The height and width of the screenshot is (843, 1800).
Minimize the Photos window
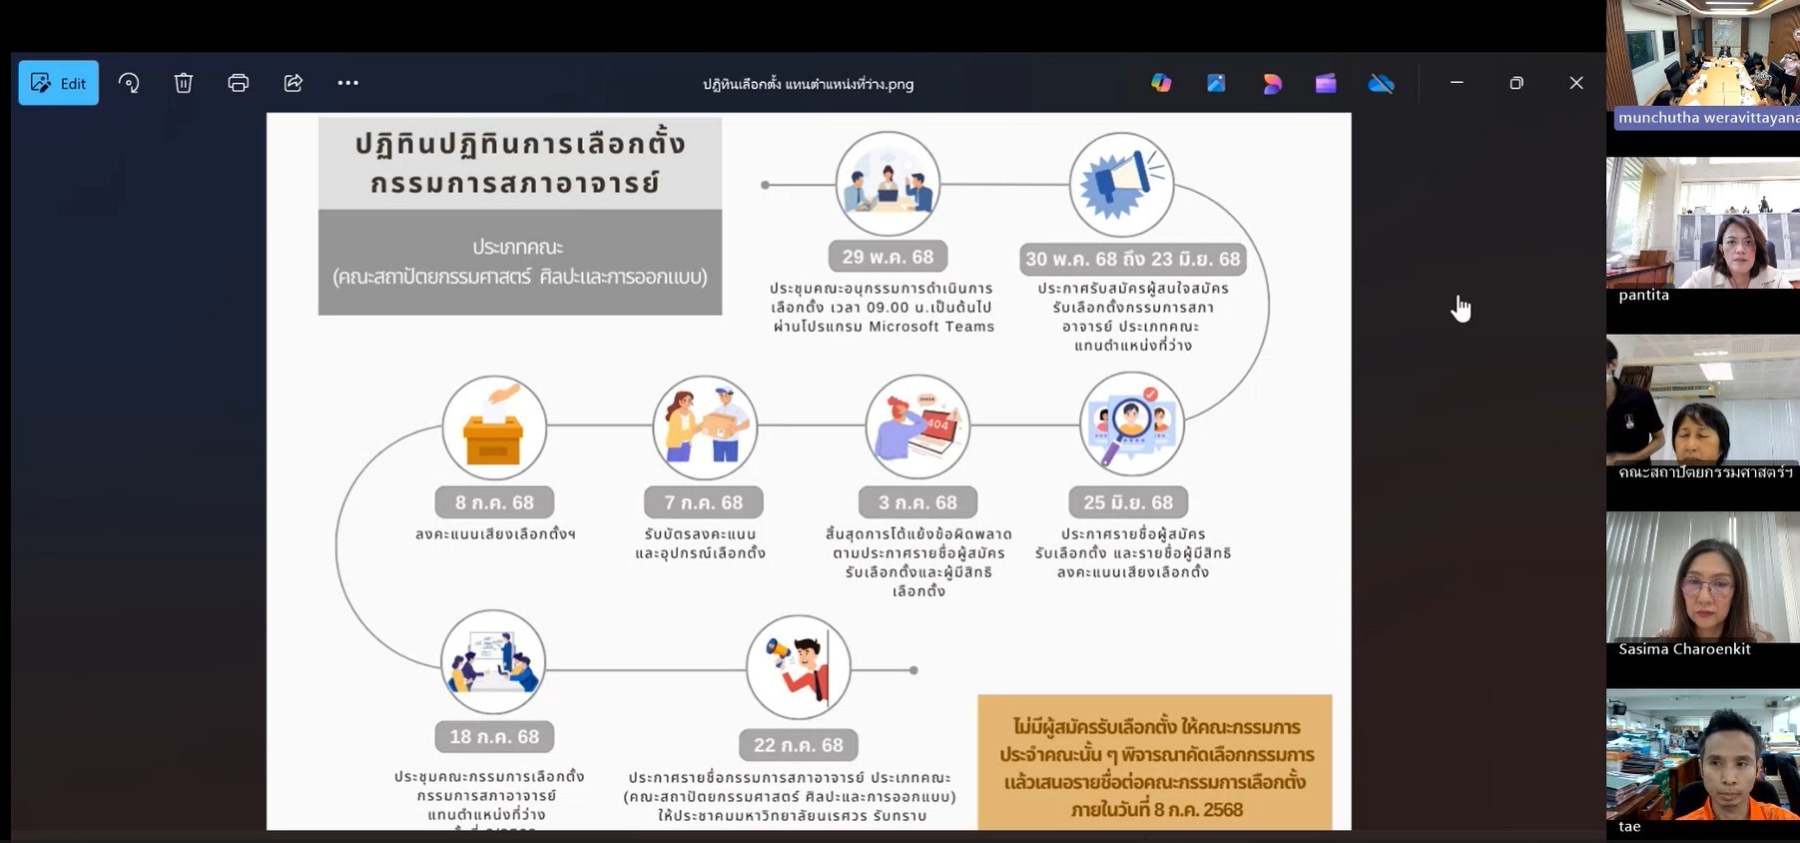[x=1457, y=83]
